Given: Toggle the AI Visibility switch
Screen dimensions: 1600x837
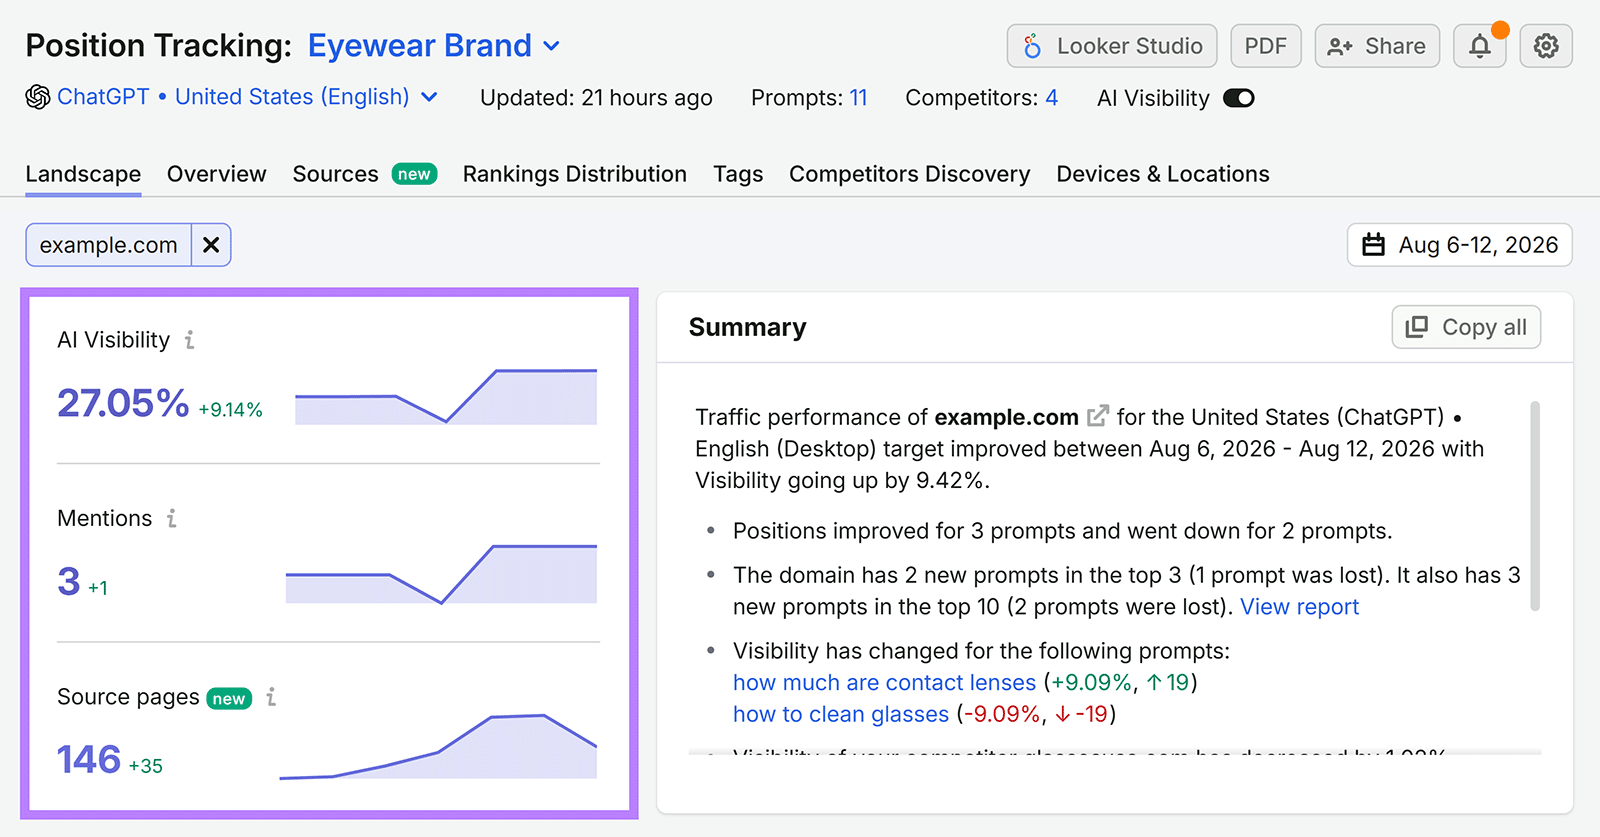Looking at the screenshot, I should click(x=1239, y=98).
